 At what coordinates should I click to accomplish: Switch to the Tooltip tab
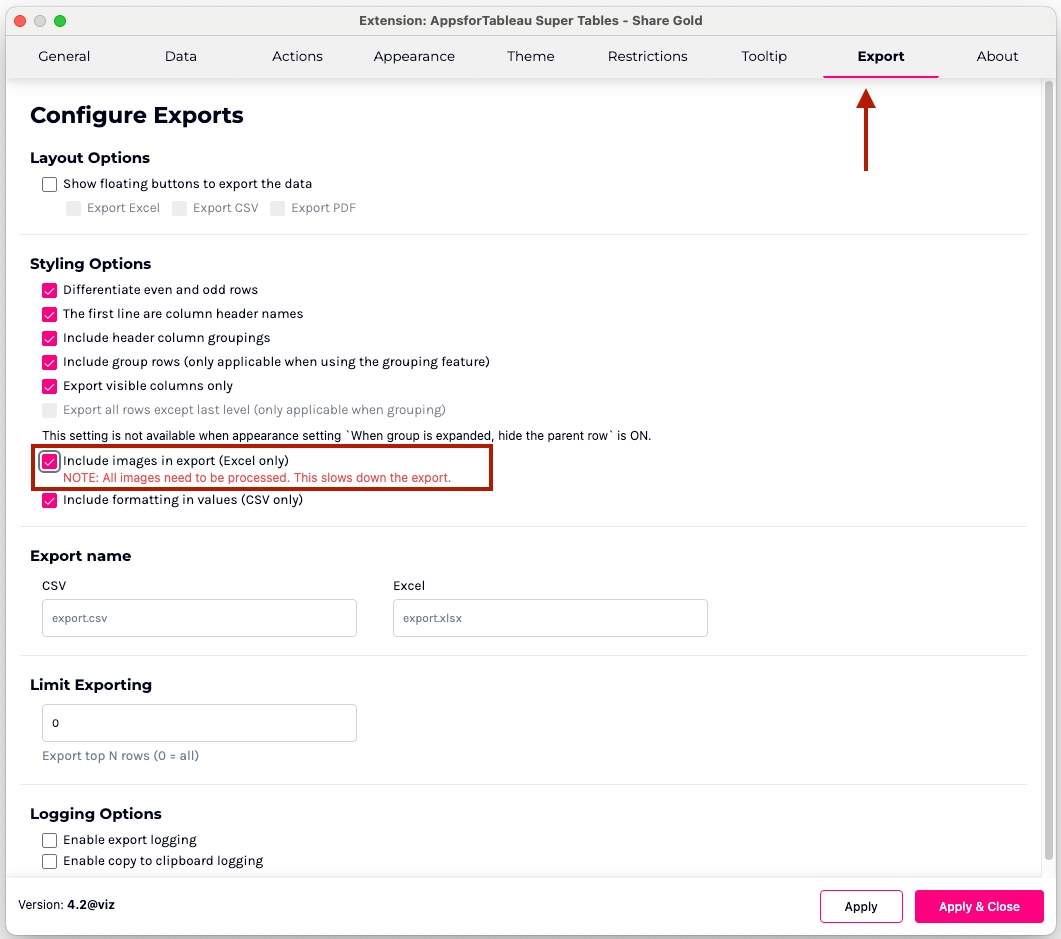764,56
